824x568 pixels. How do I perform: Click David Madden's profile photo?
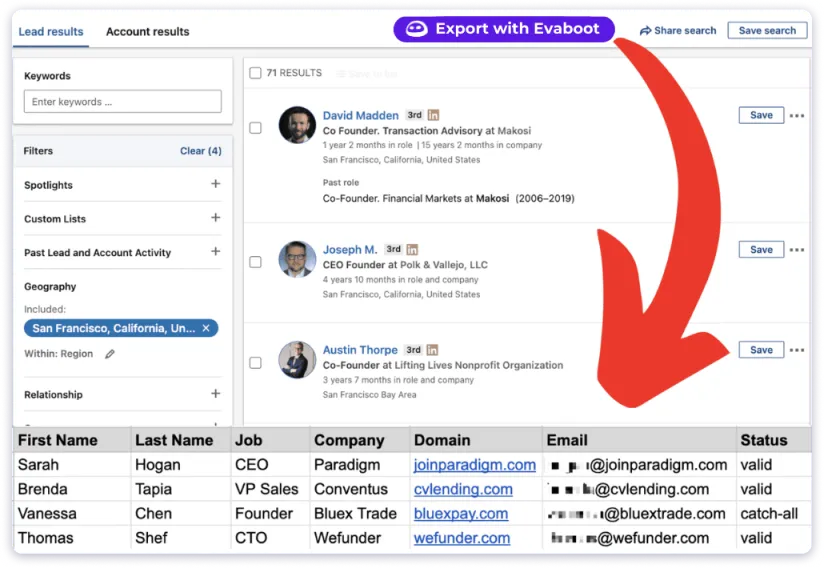coord(297,125)
